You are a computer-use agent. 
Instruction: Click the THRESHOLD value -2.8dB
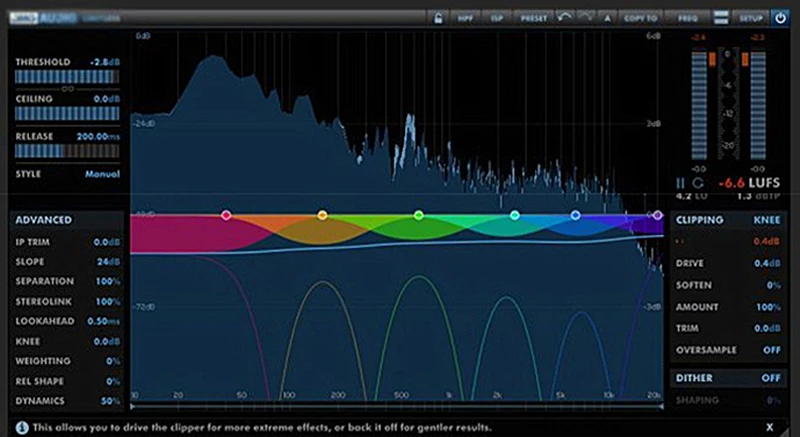click(x=105, y=62)
